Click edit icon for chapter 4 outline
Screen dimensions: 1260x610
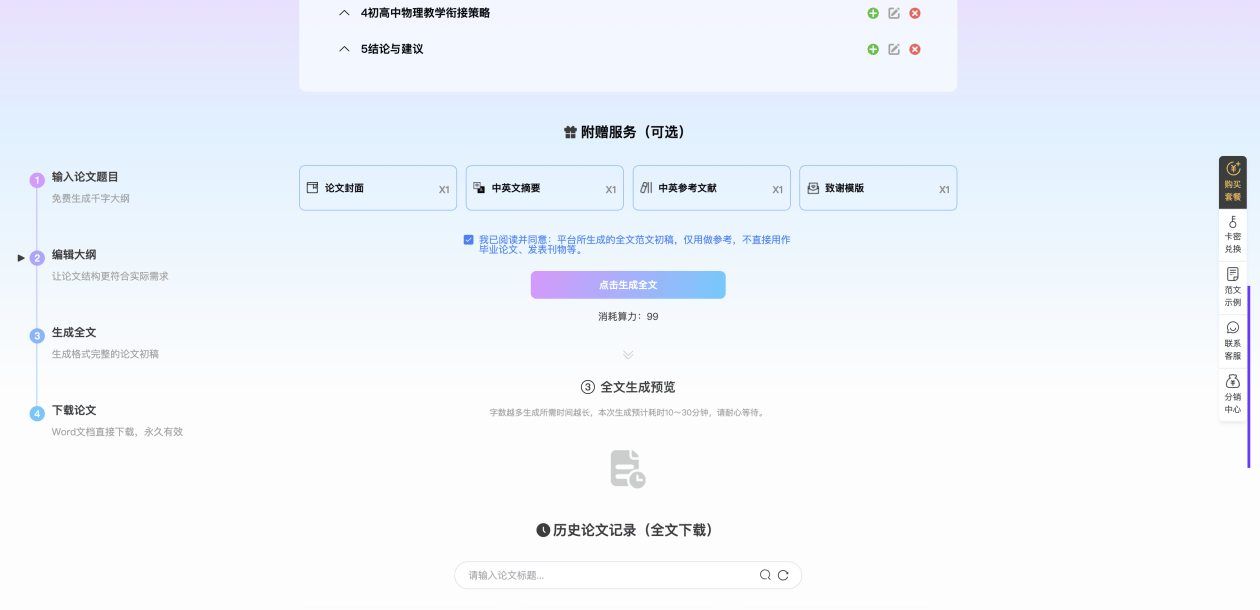(894, 13)
